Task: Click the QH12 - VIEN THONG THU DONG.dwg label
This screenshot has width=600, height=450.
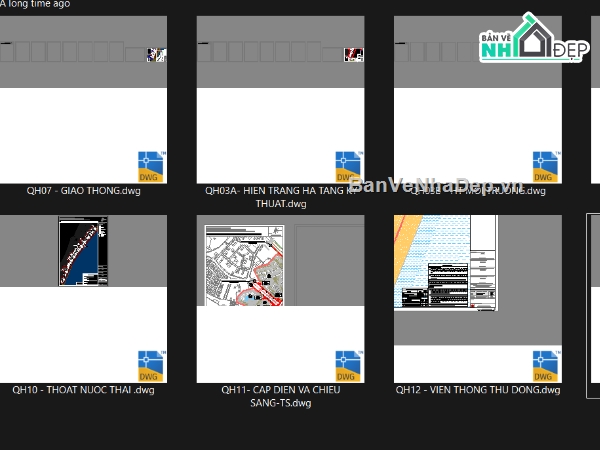Action: click(478, 390)
